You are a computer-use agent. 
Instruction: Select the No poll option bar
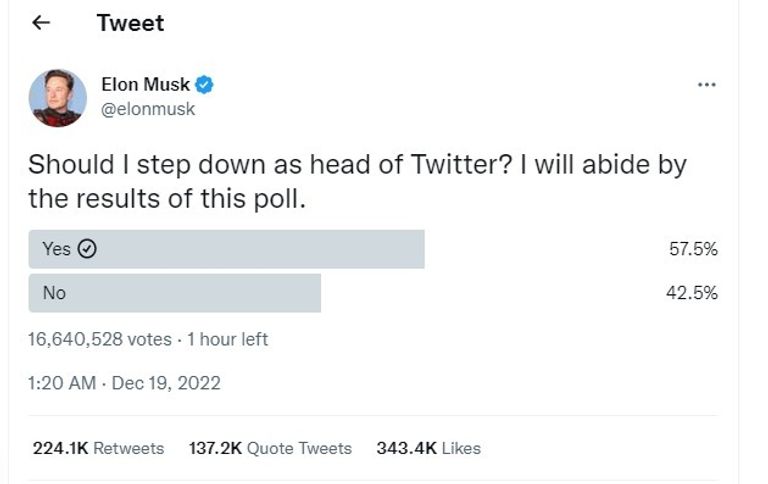tap(174, 293)
